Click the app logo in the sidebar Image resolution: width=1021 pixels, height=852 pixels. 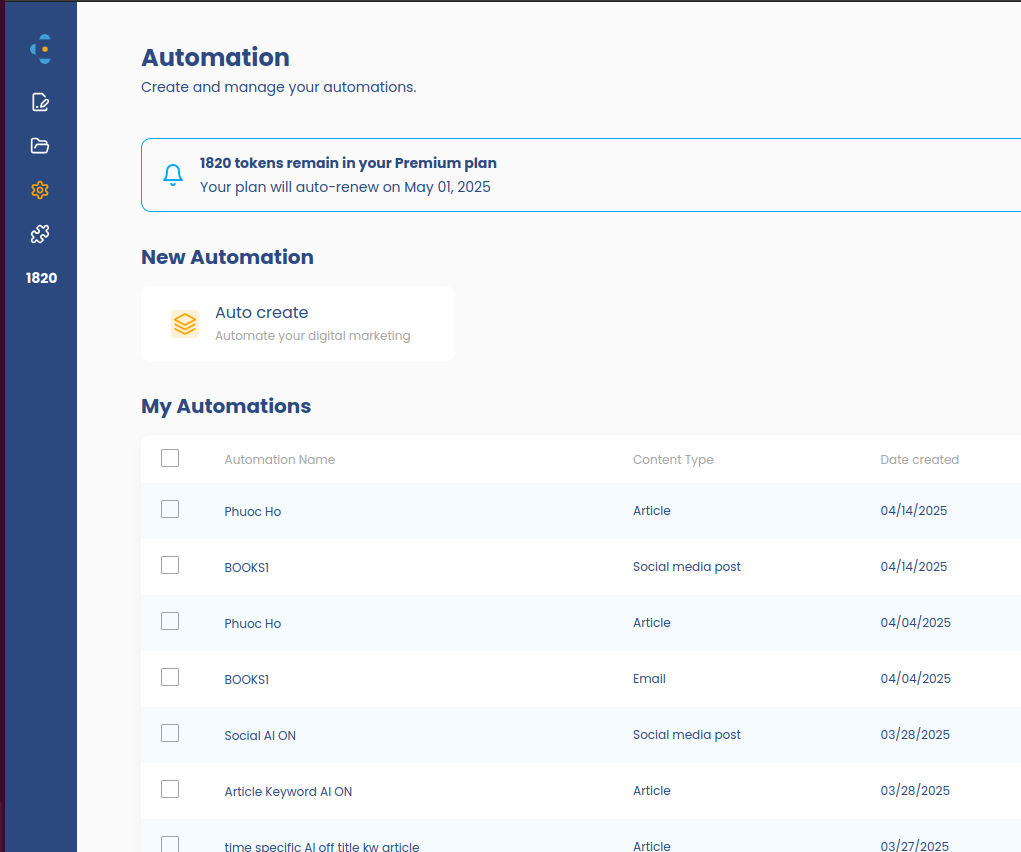(40, 48)
